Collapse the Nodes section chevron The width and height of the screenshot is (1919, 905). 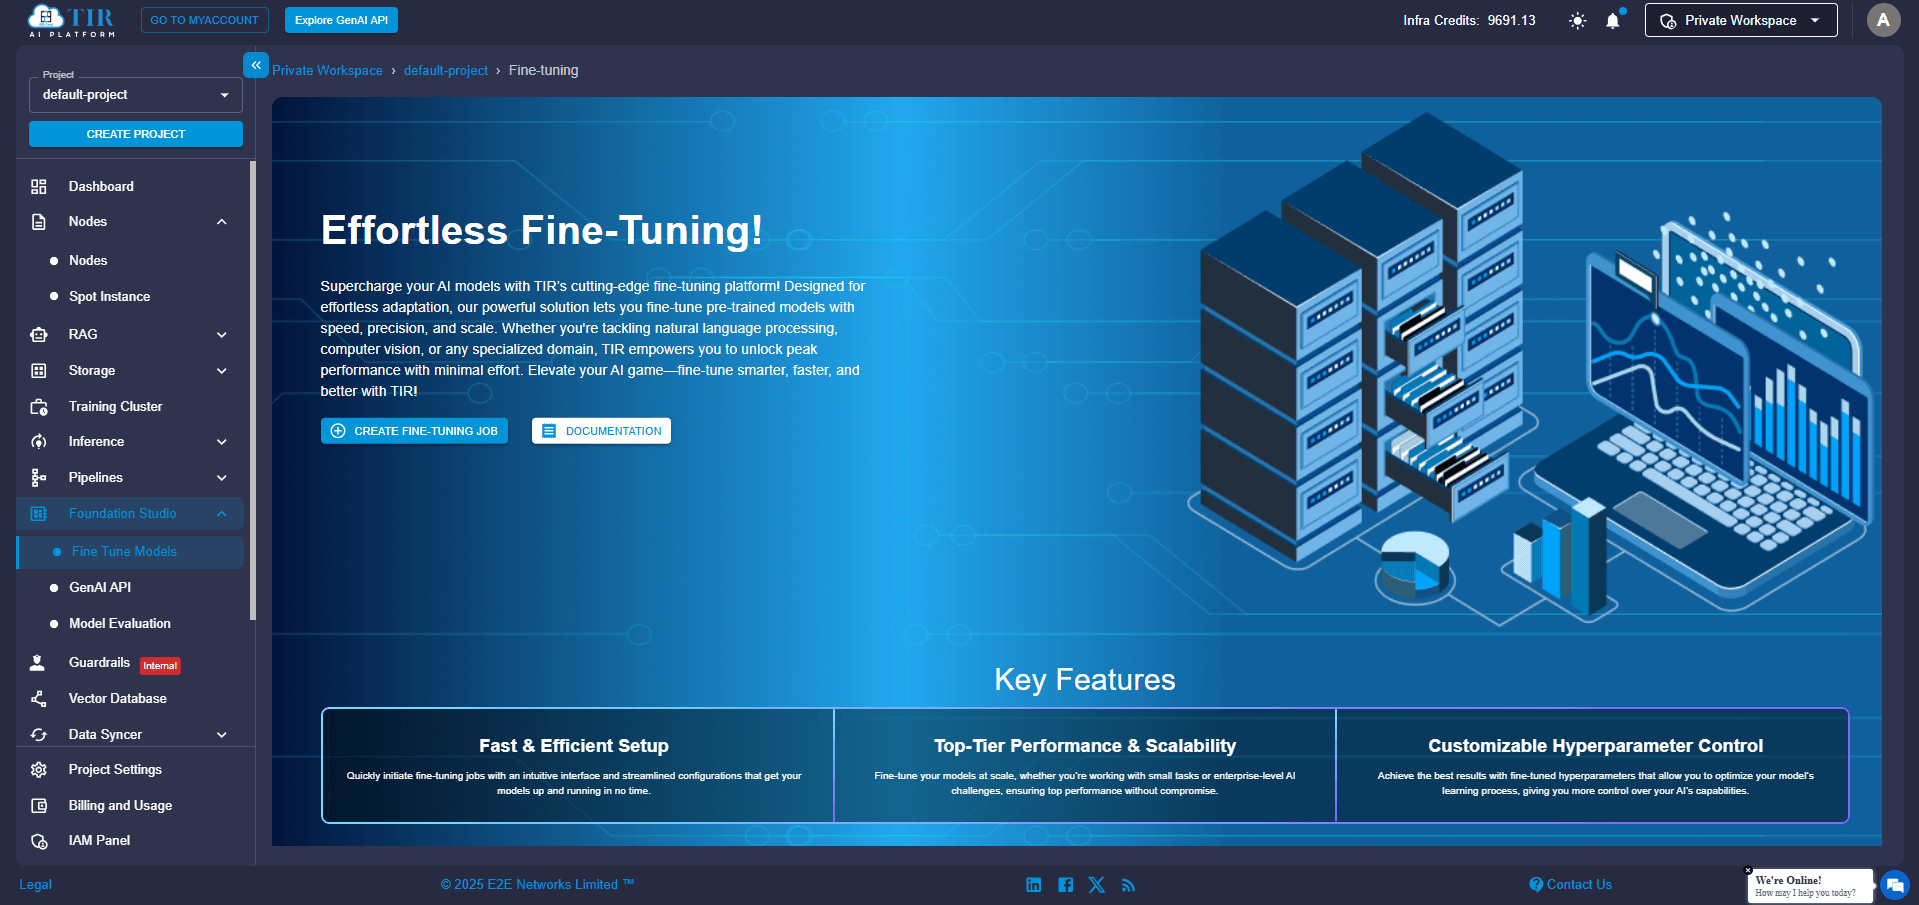click(x=222, y=222)
